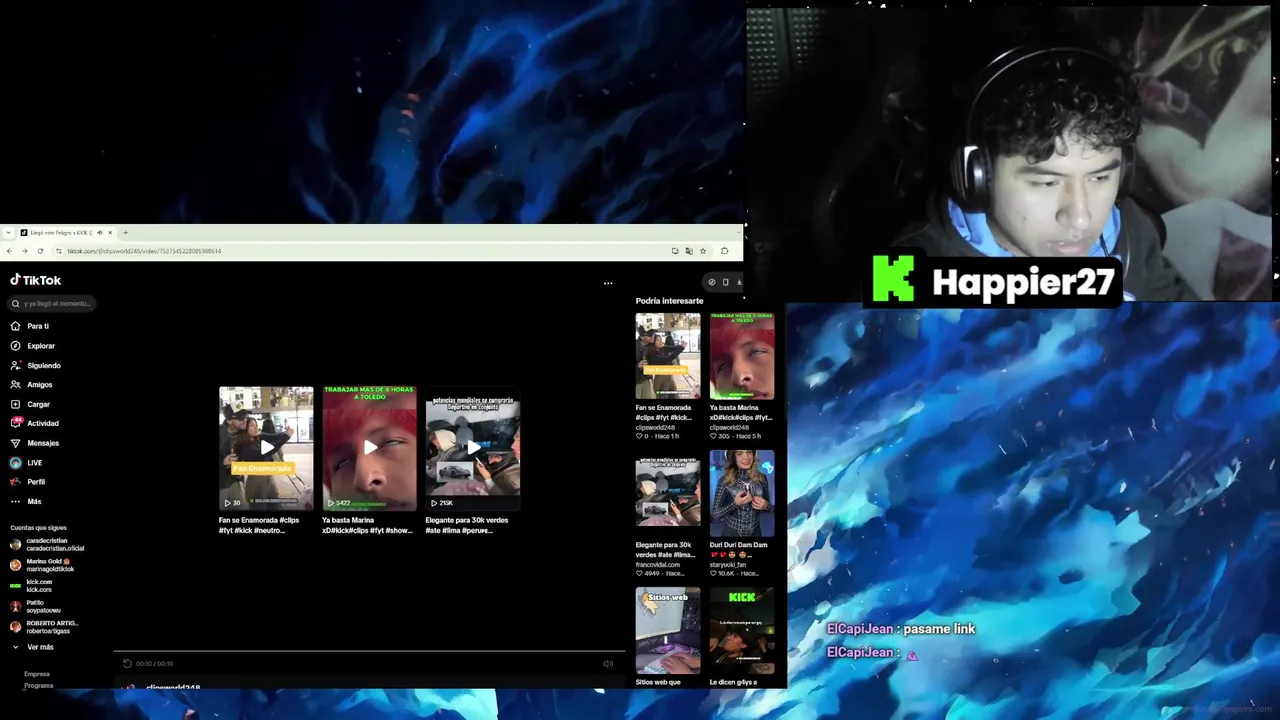Open the kick.com followed account
This screenshot has height=720, width=1280.
[31, 585]
